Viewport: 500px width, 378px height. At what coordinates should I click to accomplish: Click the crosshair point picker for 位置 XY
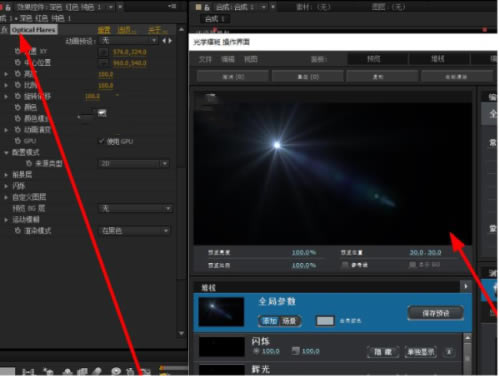(103, 52)
